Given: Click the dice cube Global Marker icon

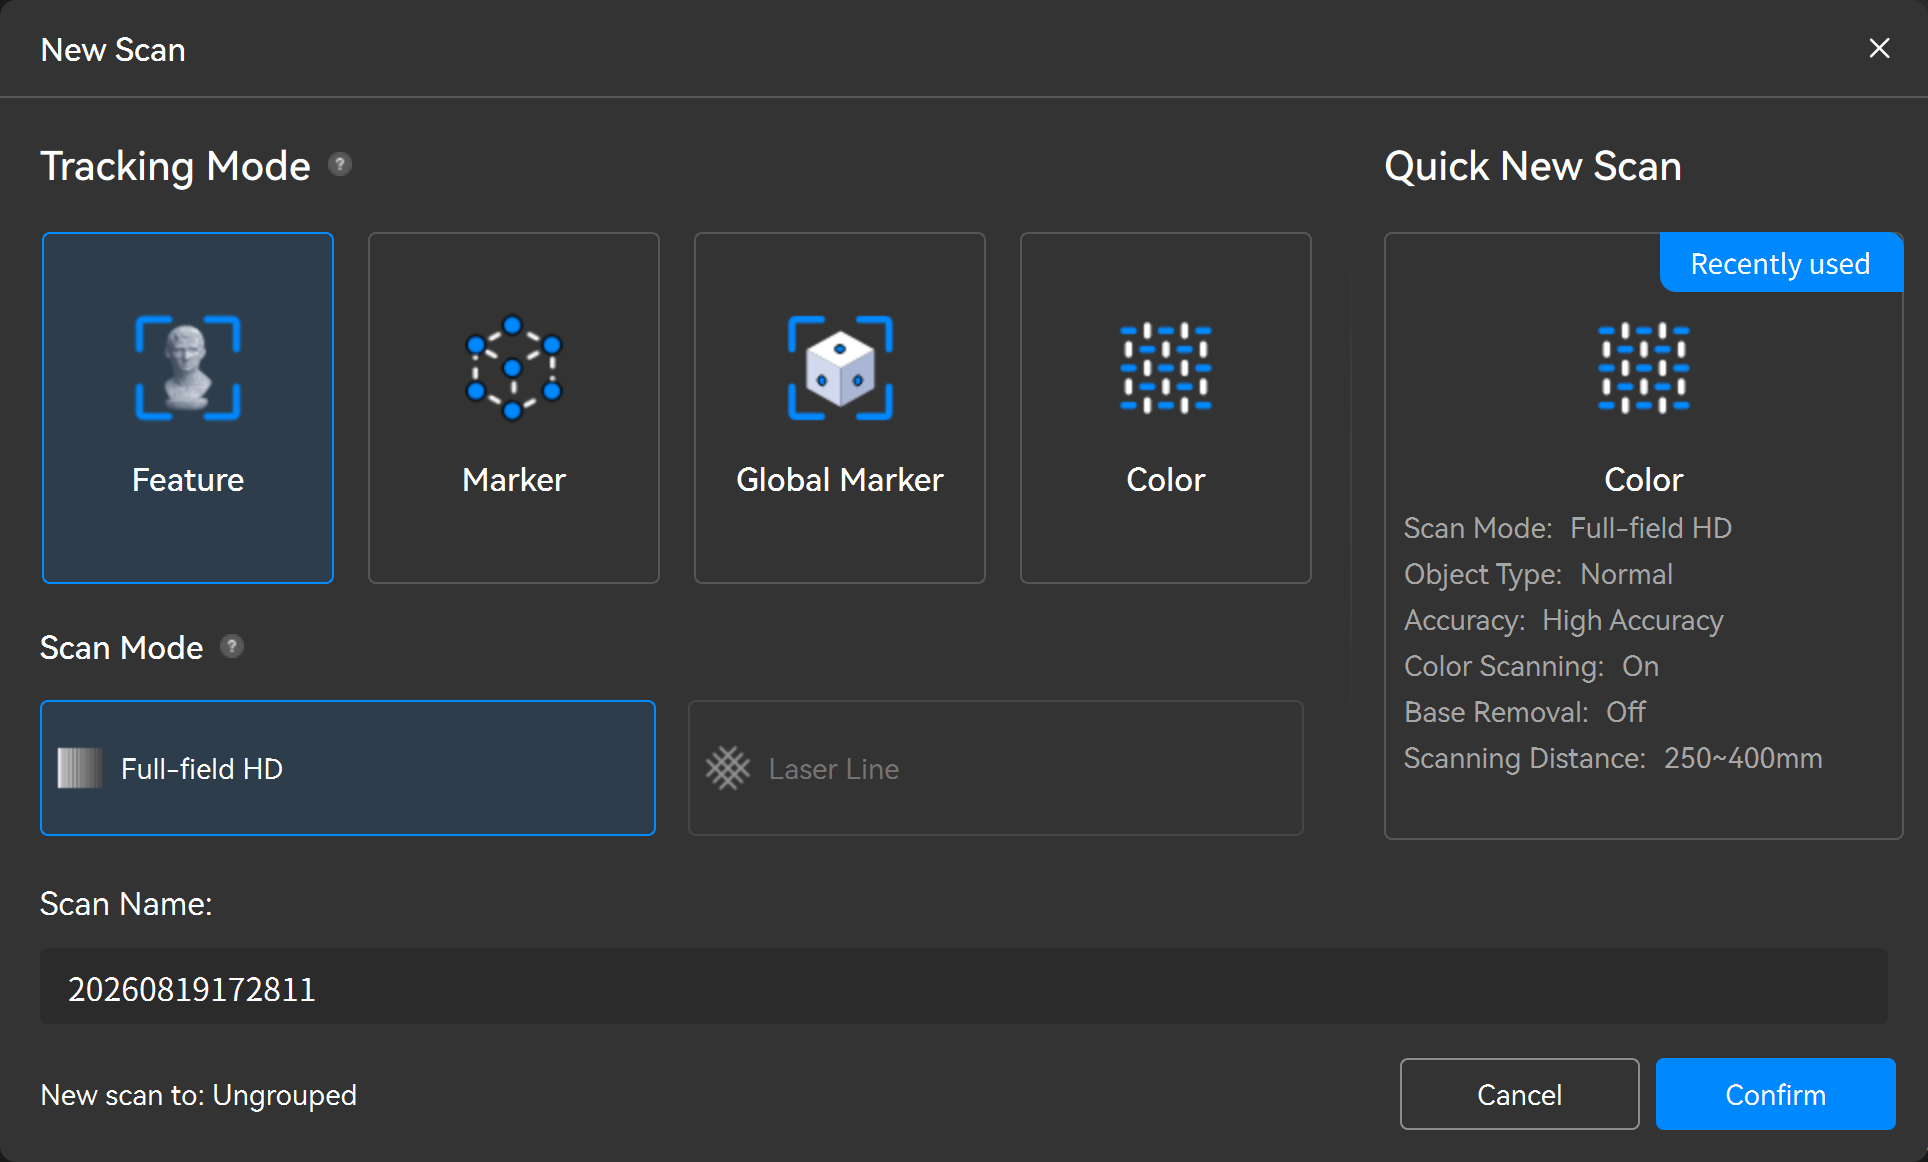Looking at the screenshot, I should tap(840, 368).
